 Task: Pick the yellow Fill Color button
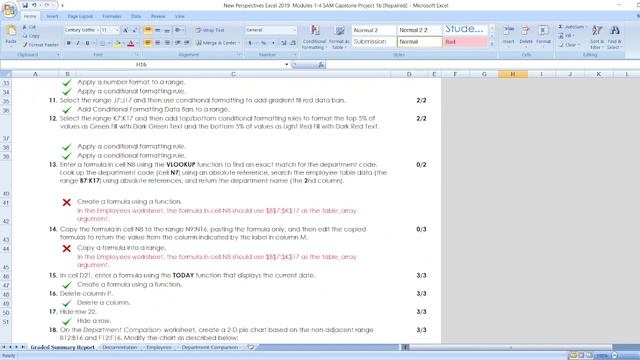[117, 43]
